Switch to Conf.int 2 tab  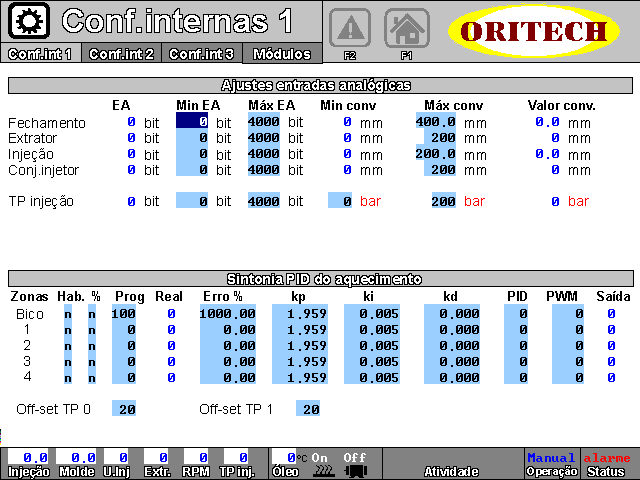click(x=121, y=54)
